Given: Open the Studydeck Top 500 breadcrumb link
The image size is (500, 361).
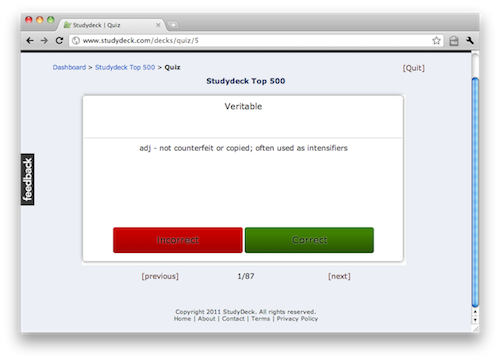Looking at the screenshot, I should coord(125,67).
